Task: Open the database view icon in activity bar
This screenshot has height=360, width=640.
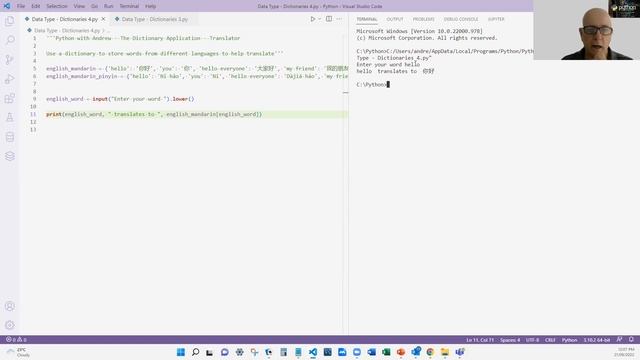Action: tap(9, 137)
